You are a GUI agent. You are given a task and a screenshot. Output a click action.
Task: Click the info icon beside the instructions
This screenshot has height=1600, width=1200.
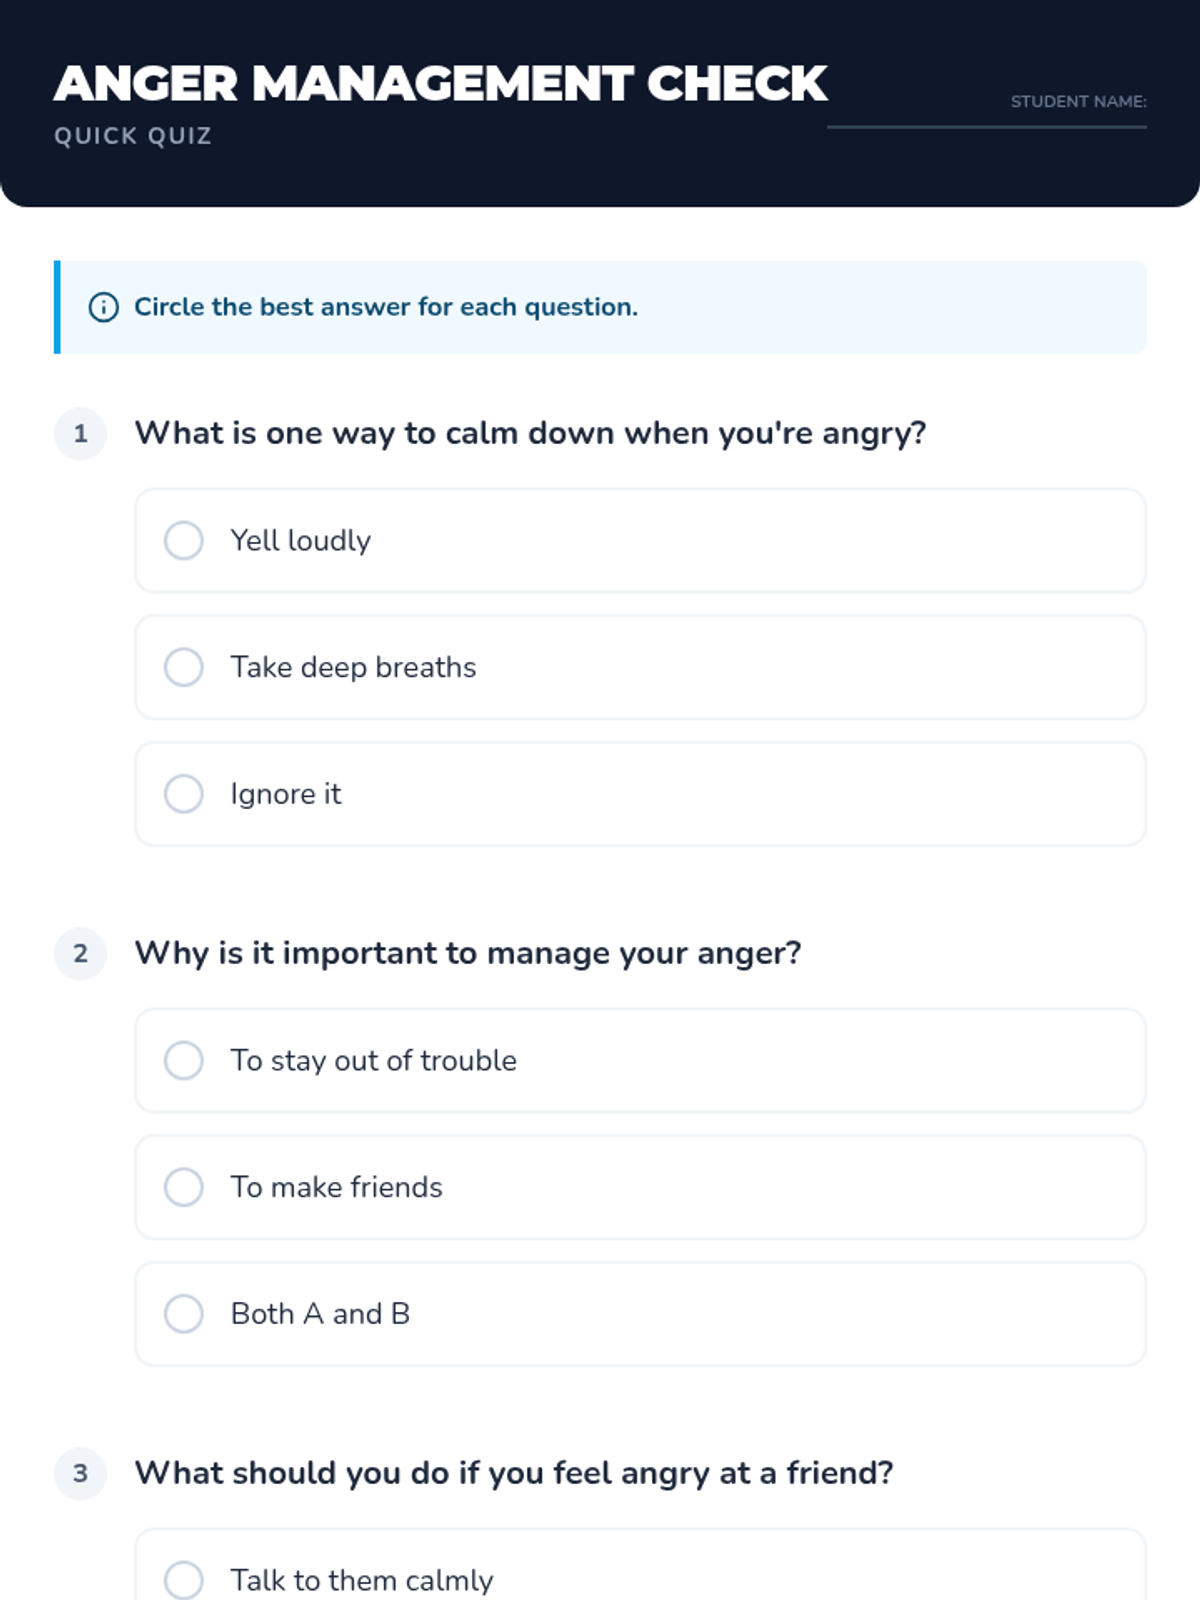[103, 307]
